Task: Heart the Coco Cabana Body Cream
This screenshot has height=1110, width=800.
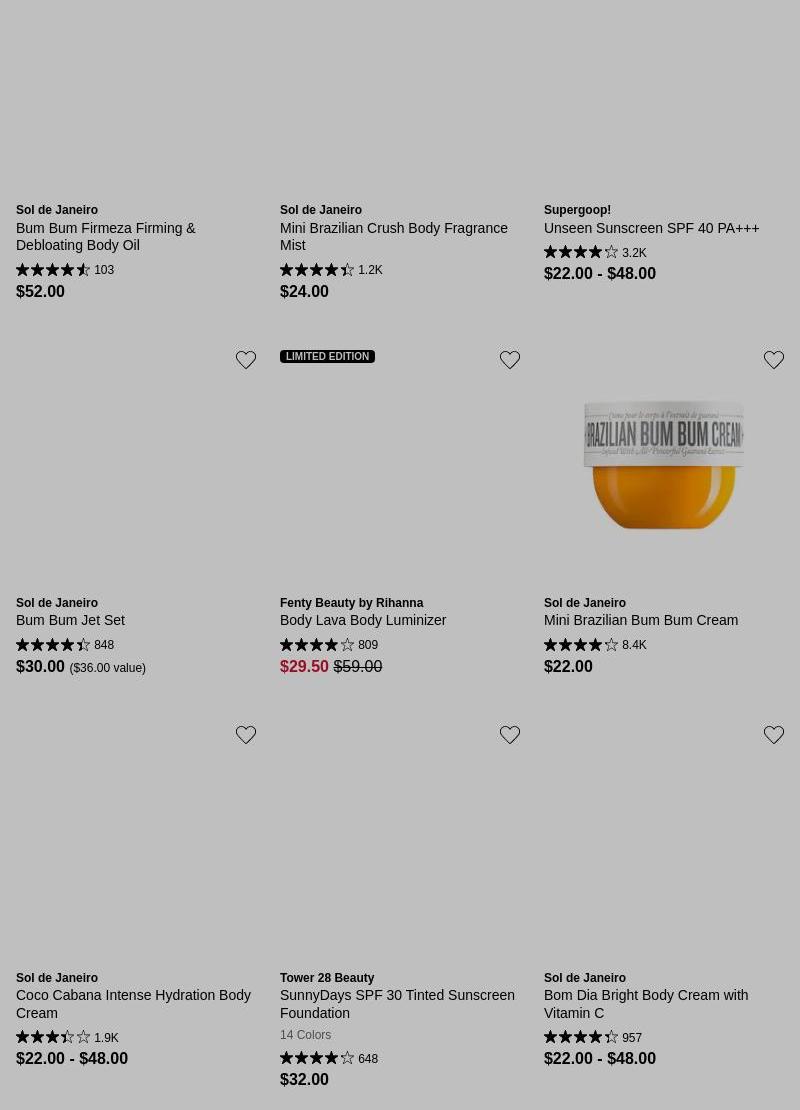Action: [246, 735]
